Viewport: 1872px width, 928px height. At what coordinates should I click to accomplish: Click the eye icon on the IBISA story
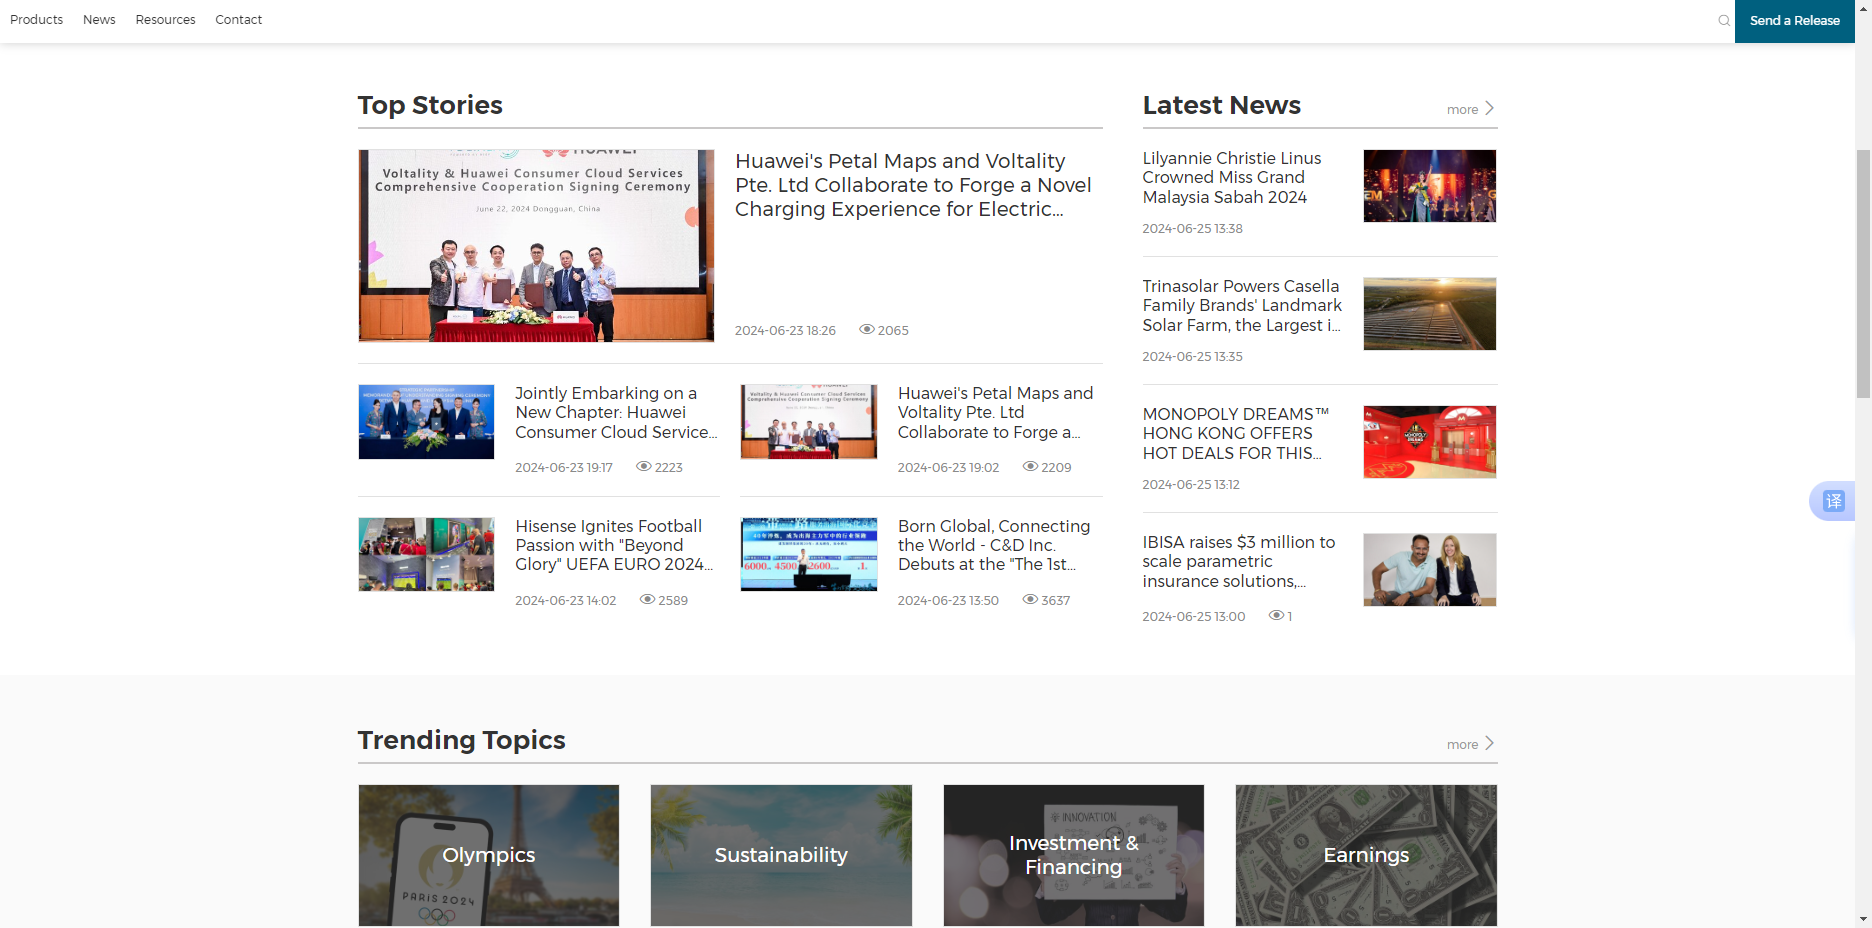pyautogui.click(x=1276, y=616)
